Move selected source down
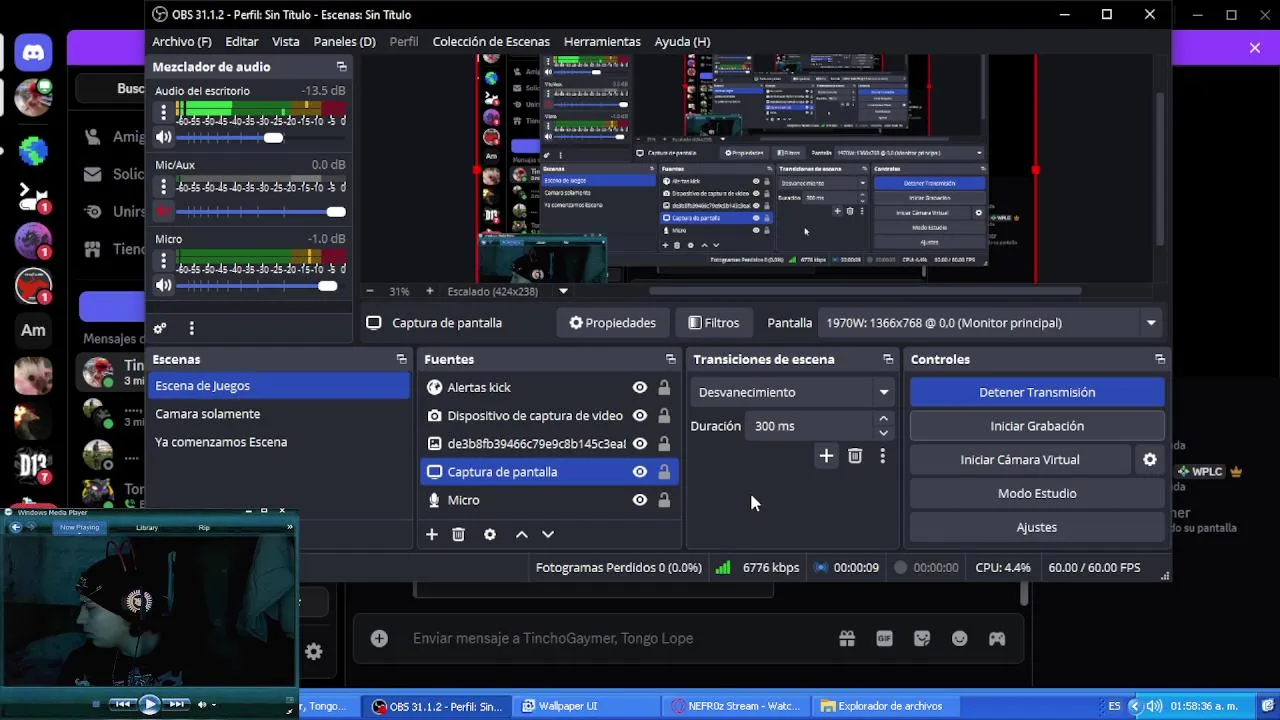 coord(548,535)
